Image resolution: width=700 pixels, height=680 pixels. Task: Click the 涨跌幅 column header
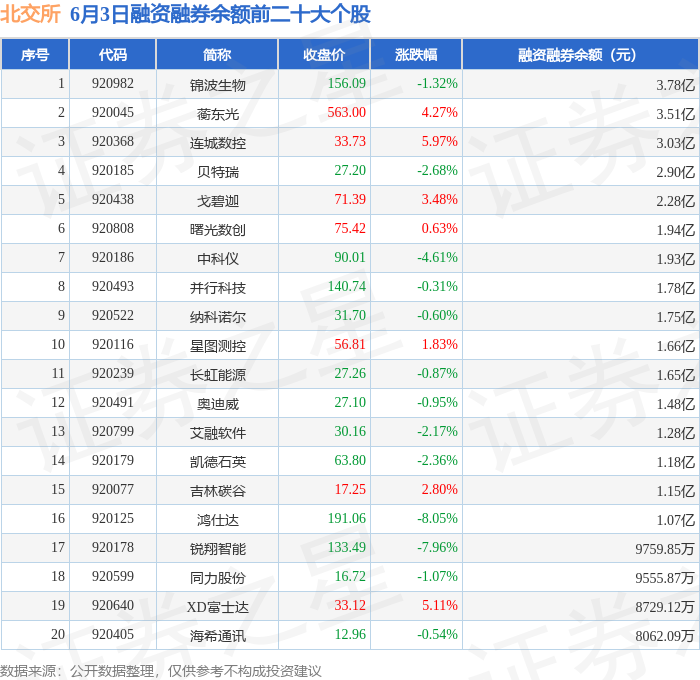(x=416, y=54)
